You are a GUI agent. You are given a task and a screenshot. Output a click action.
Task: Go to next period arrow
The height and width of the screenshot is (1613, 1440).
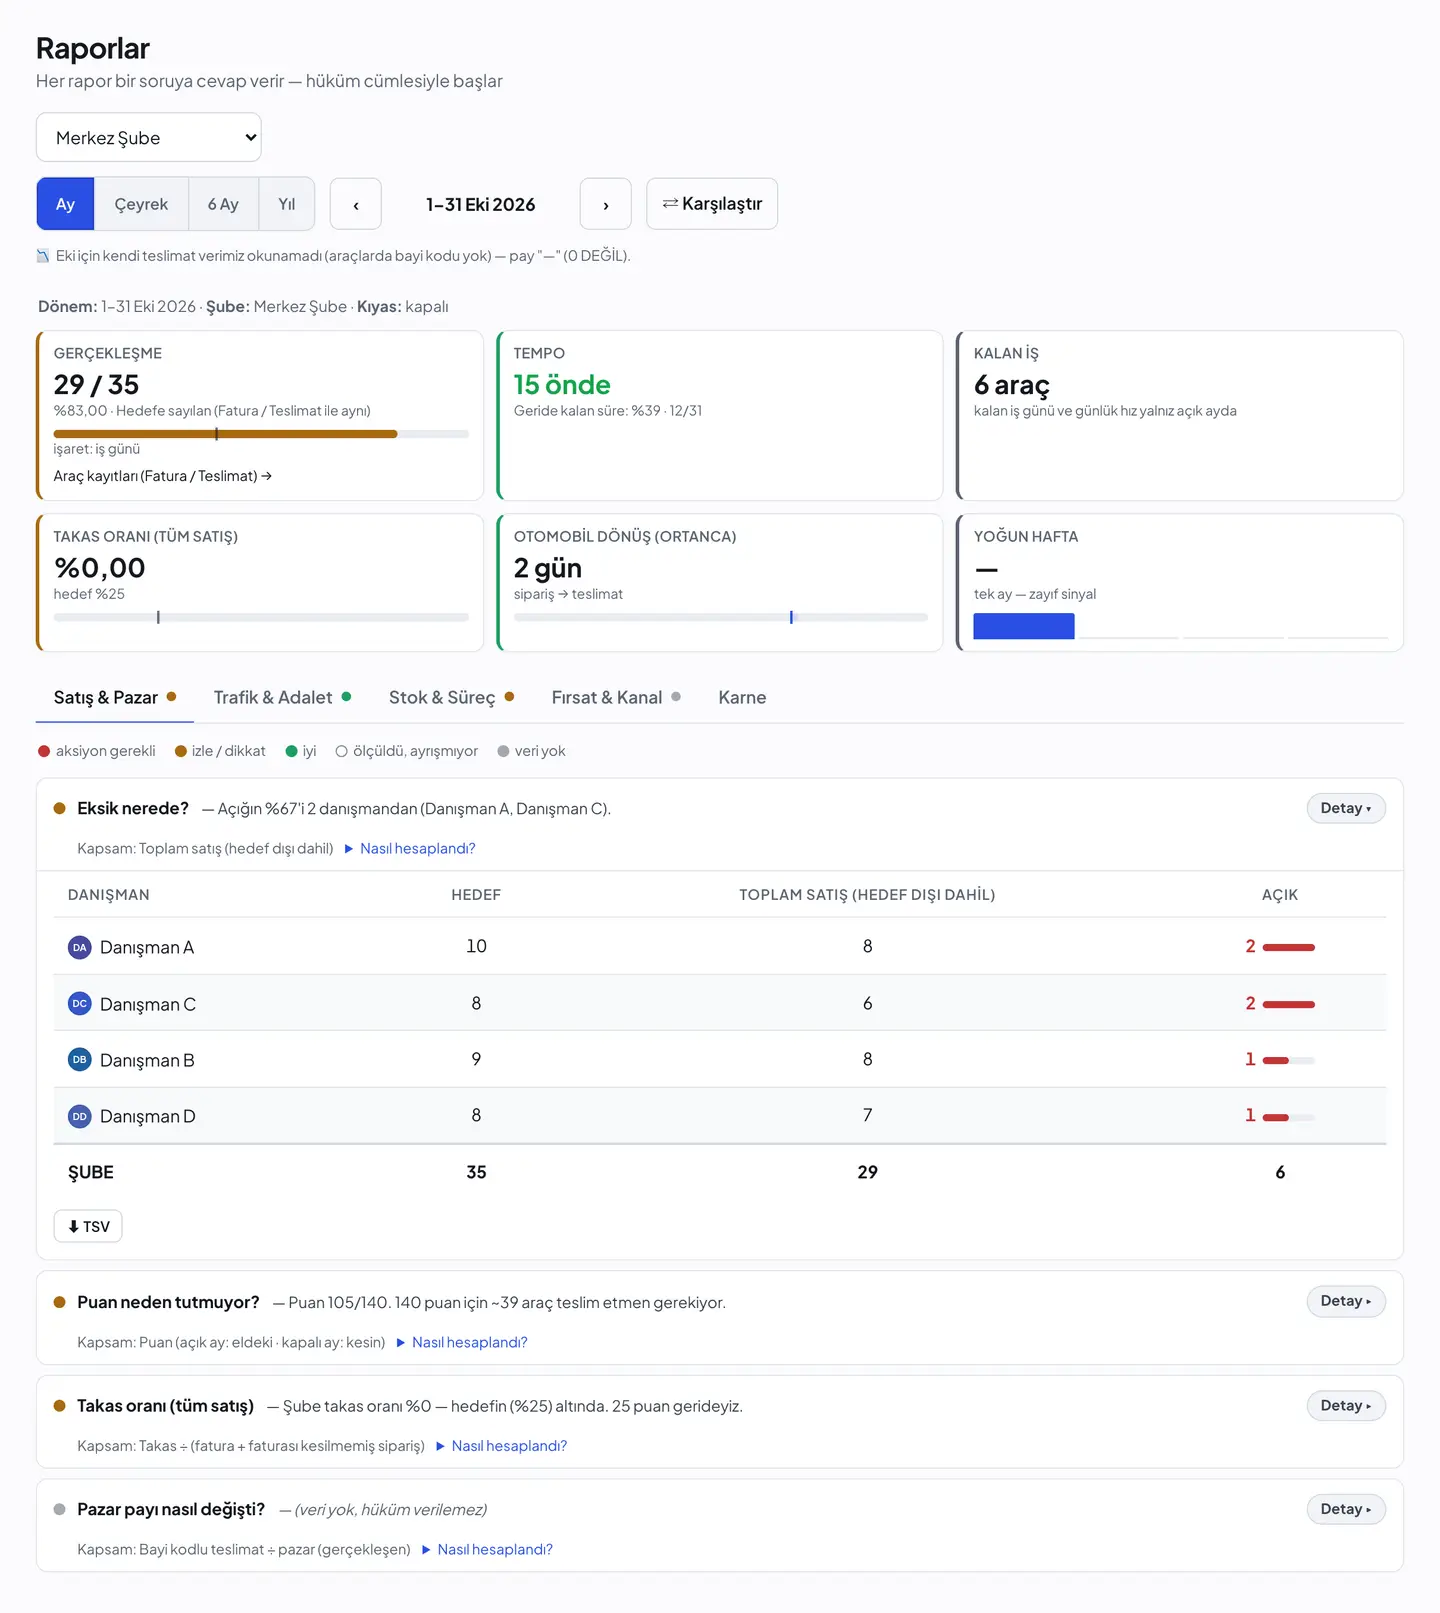click(606, 204)
